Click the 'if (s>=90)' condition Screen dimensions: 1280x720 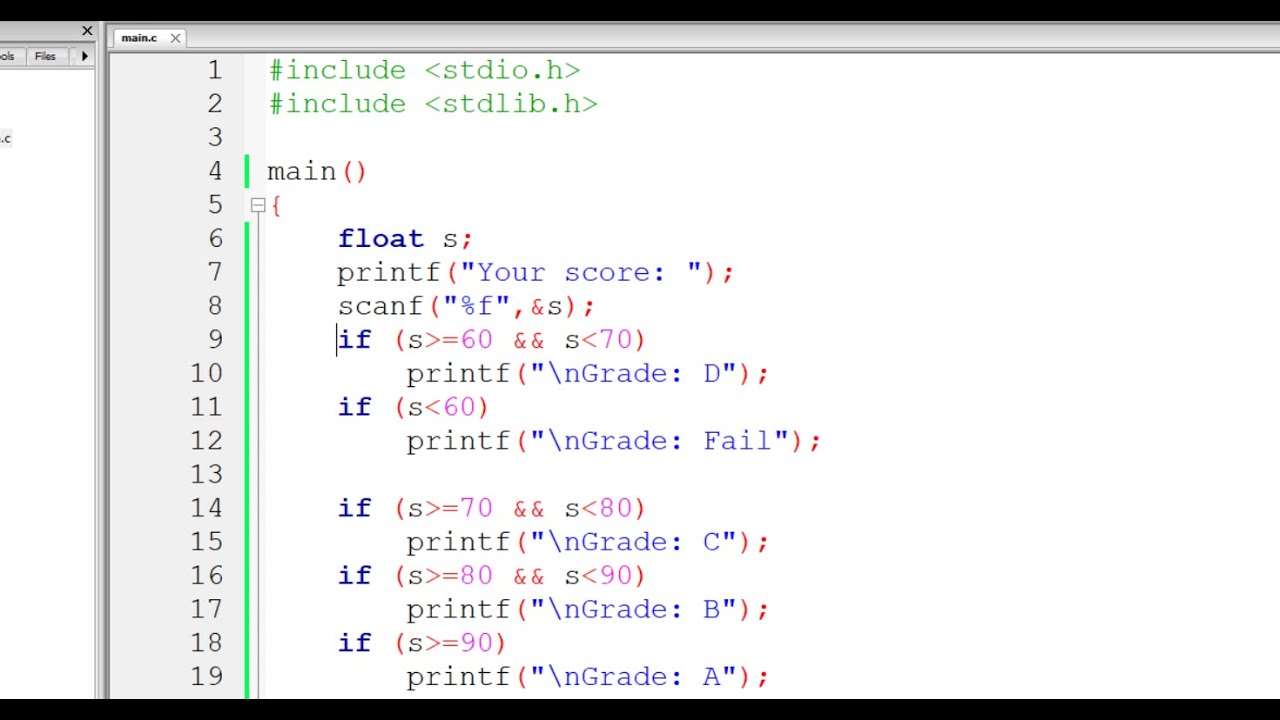click(x=422, y=644)
